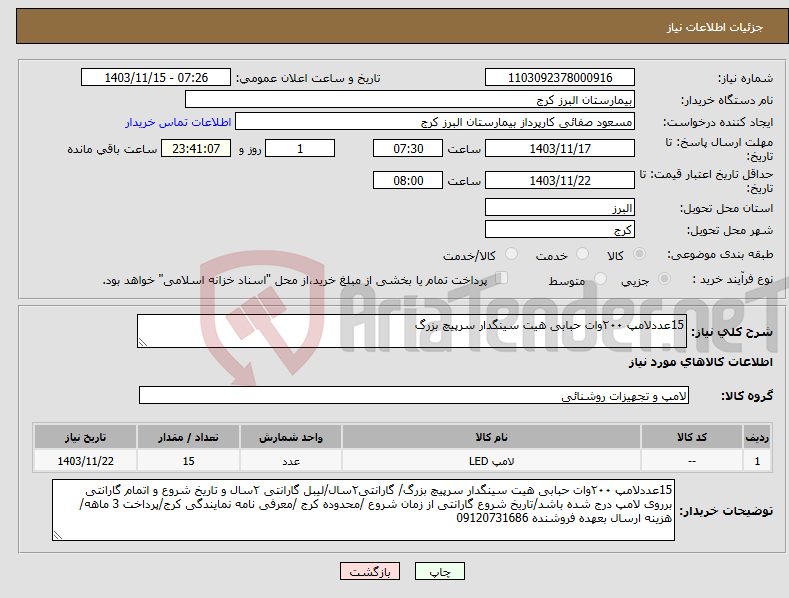The image size is (789, 598).
Task: Click the delivery city field کرج
Action: (560, 230)
